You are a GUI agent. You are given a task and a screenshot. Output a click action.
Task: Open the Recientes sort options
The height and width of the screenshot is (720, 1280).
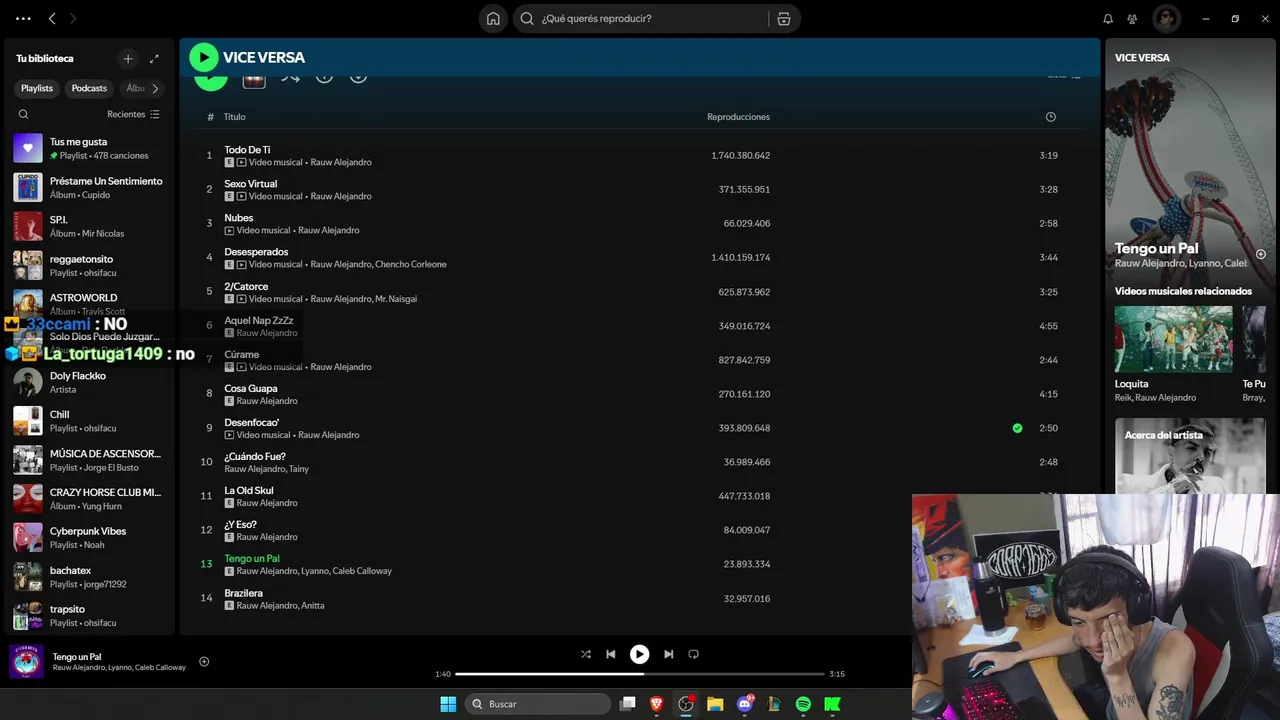[133, 114]
